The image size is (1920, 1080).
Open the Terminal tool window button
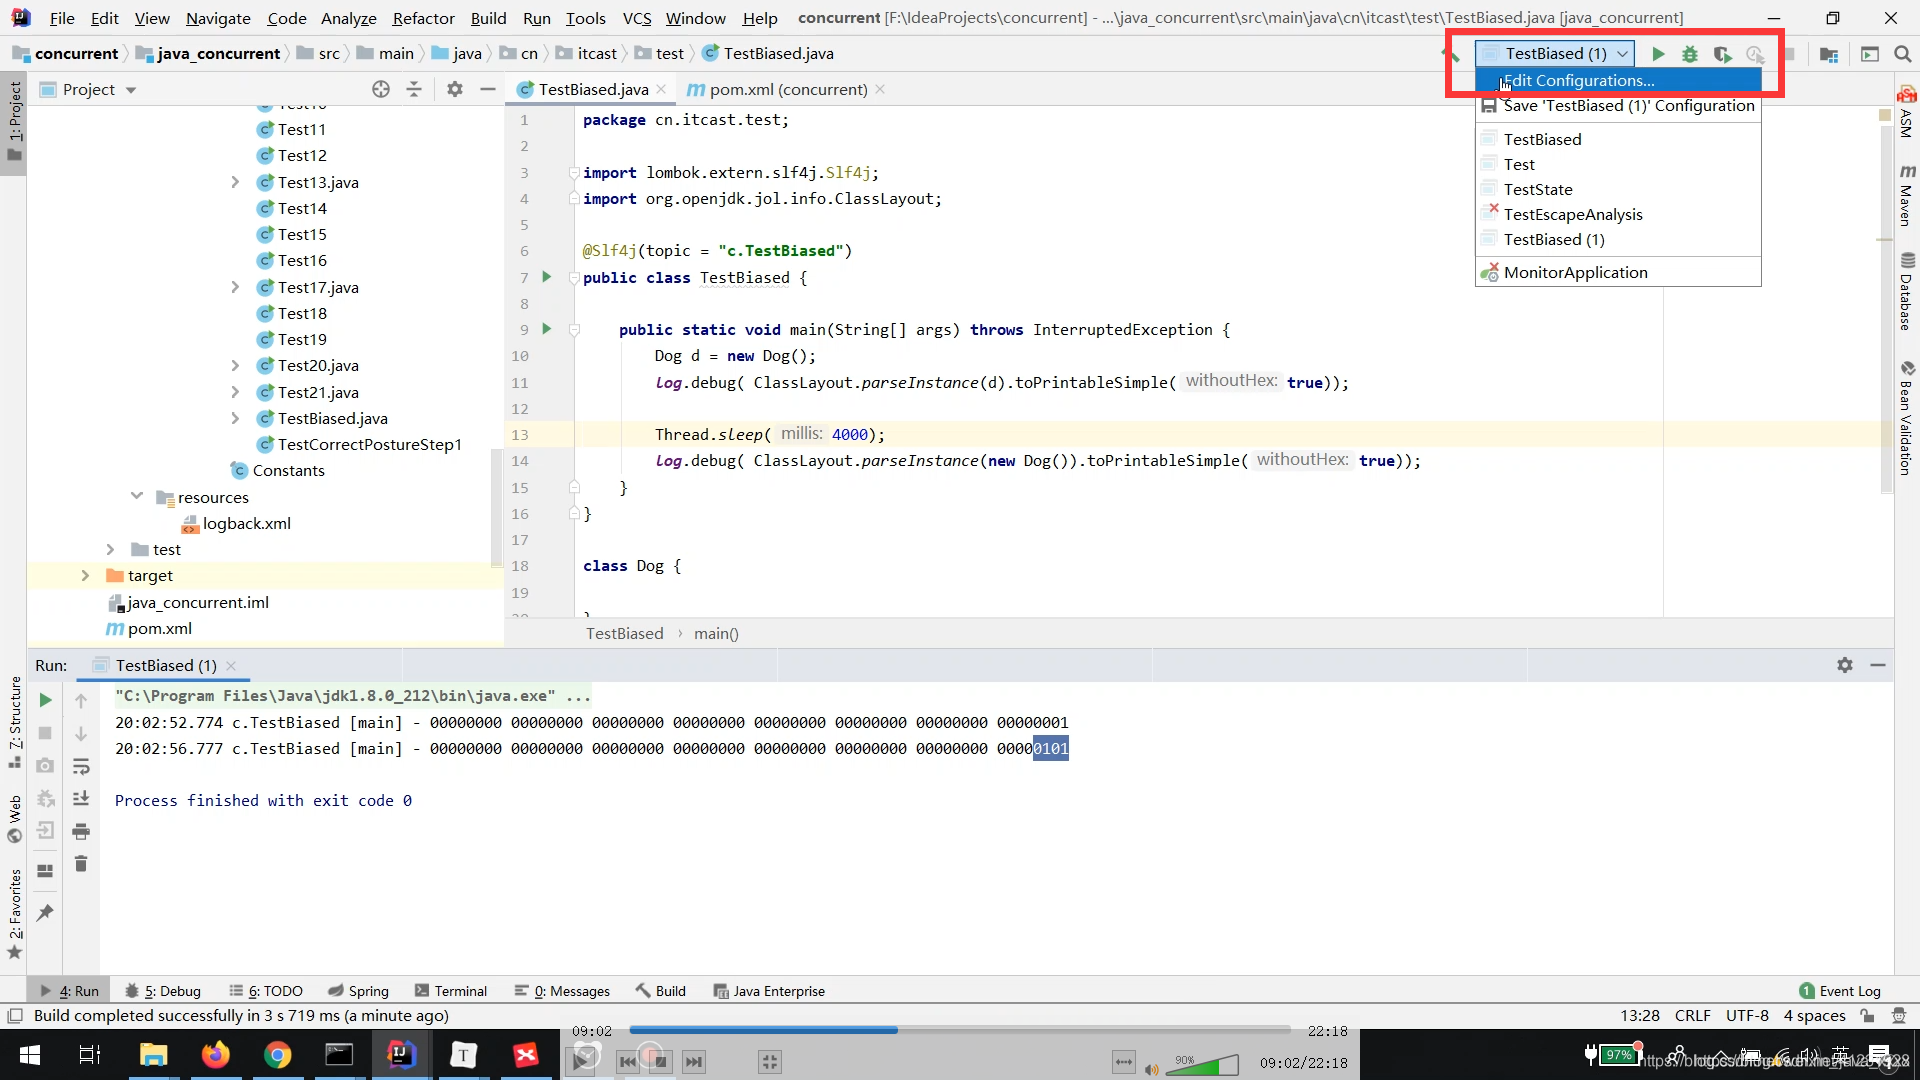(450, 991)
